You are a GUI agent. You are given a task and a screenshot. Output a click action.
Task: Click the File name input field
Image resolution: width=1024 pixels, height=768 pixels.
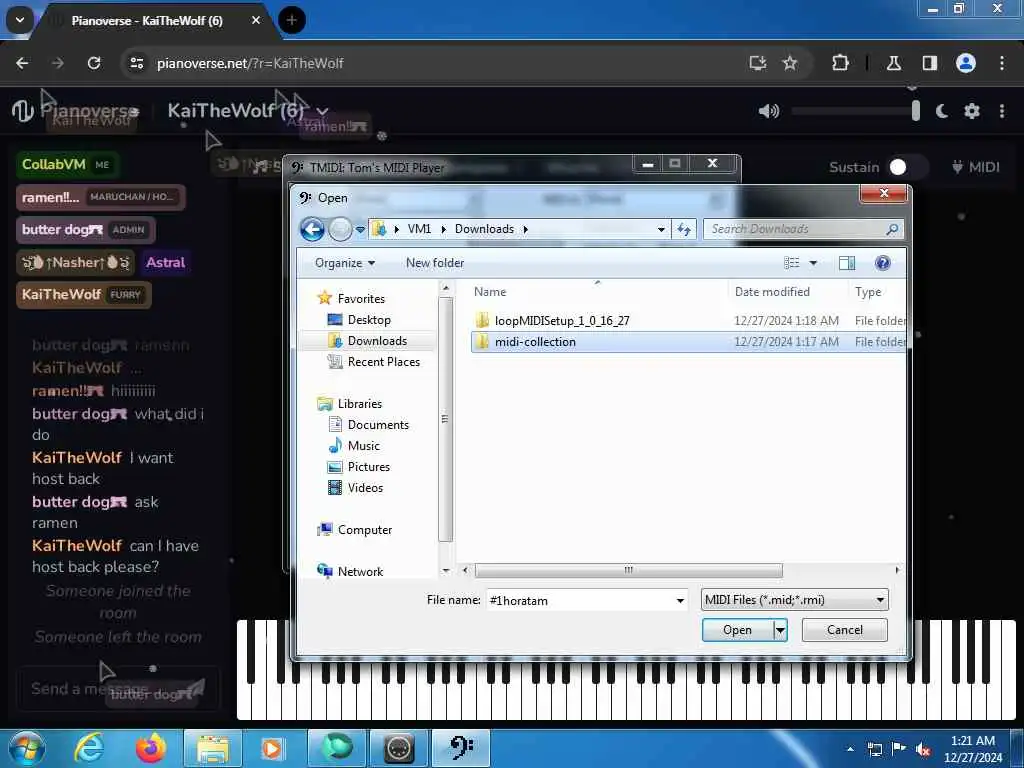(x=580, y=600)
